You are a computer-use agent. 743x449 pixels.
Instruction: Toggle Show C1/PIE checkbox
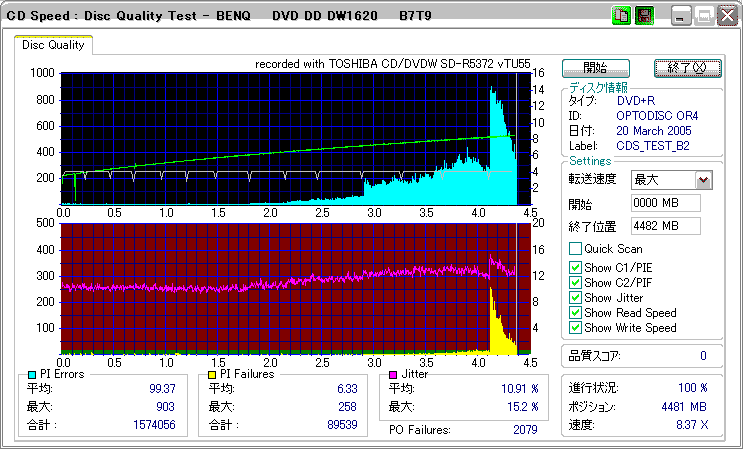tap(575, 268)
